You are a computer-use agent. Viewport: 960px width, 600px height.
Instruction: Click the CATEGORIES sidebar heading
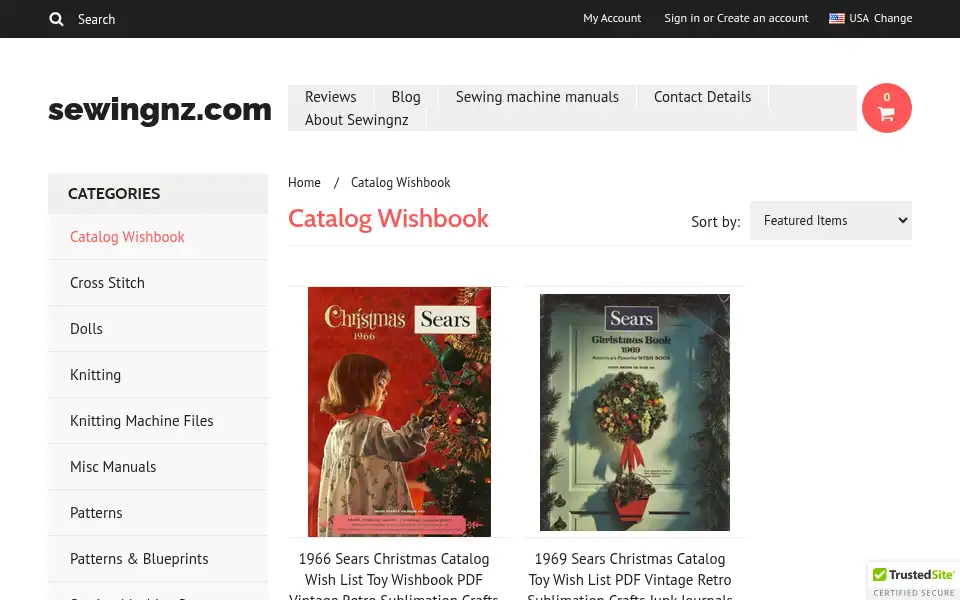click(x=114, y=193)
